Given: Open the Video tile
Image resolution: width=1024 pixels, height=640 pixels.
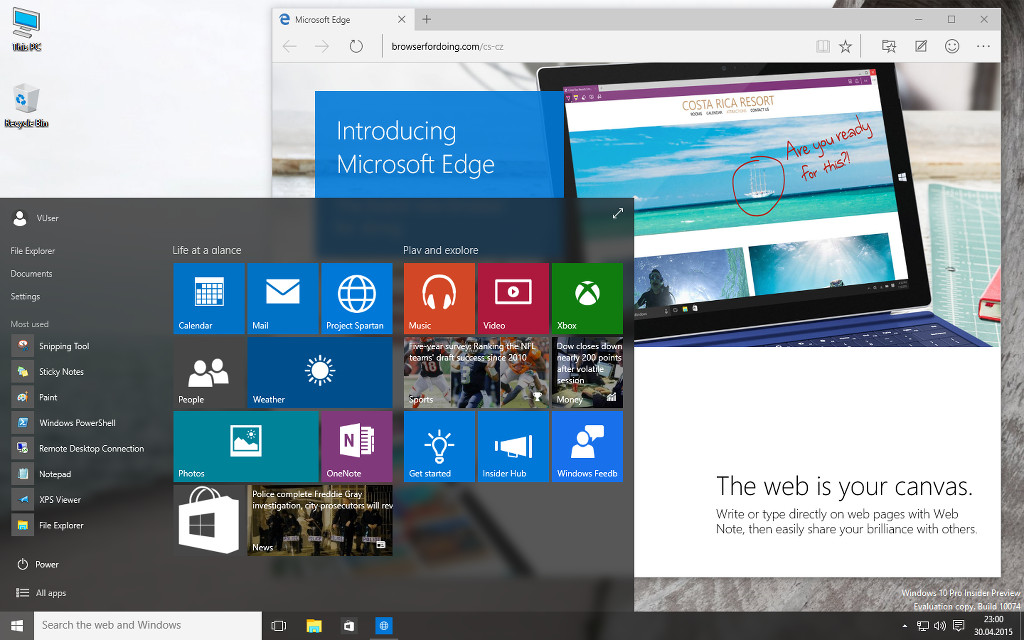Looking at the screenshot, I should [513, 298].
